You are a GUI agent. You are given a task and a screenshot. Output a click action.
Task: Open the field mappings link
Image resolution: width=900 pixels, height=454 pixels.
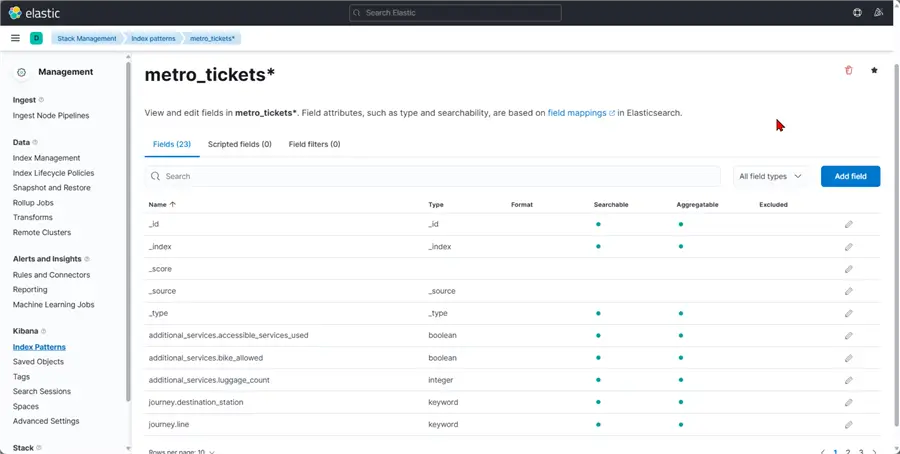[x=581, y=113]
